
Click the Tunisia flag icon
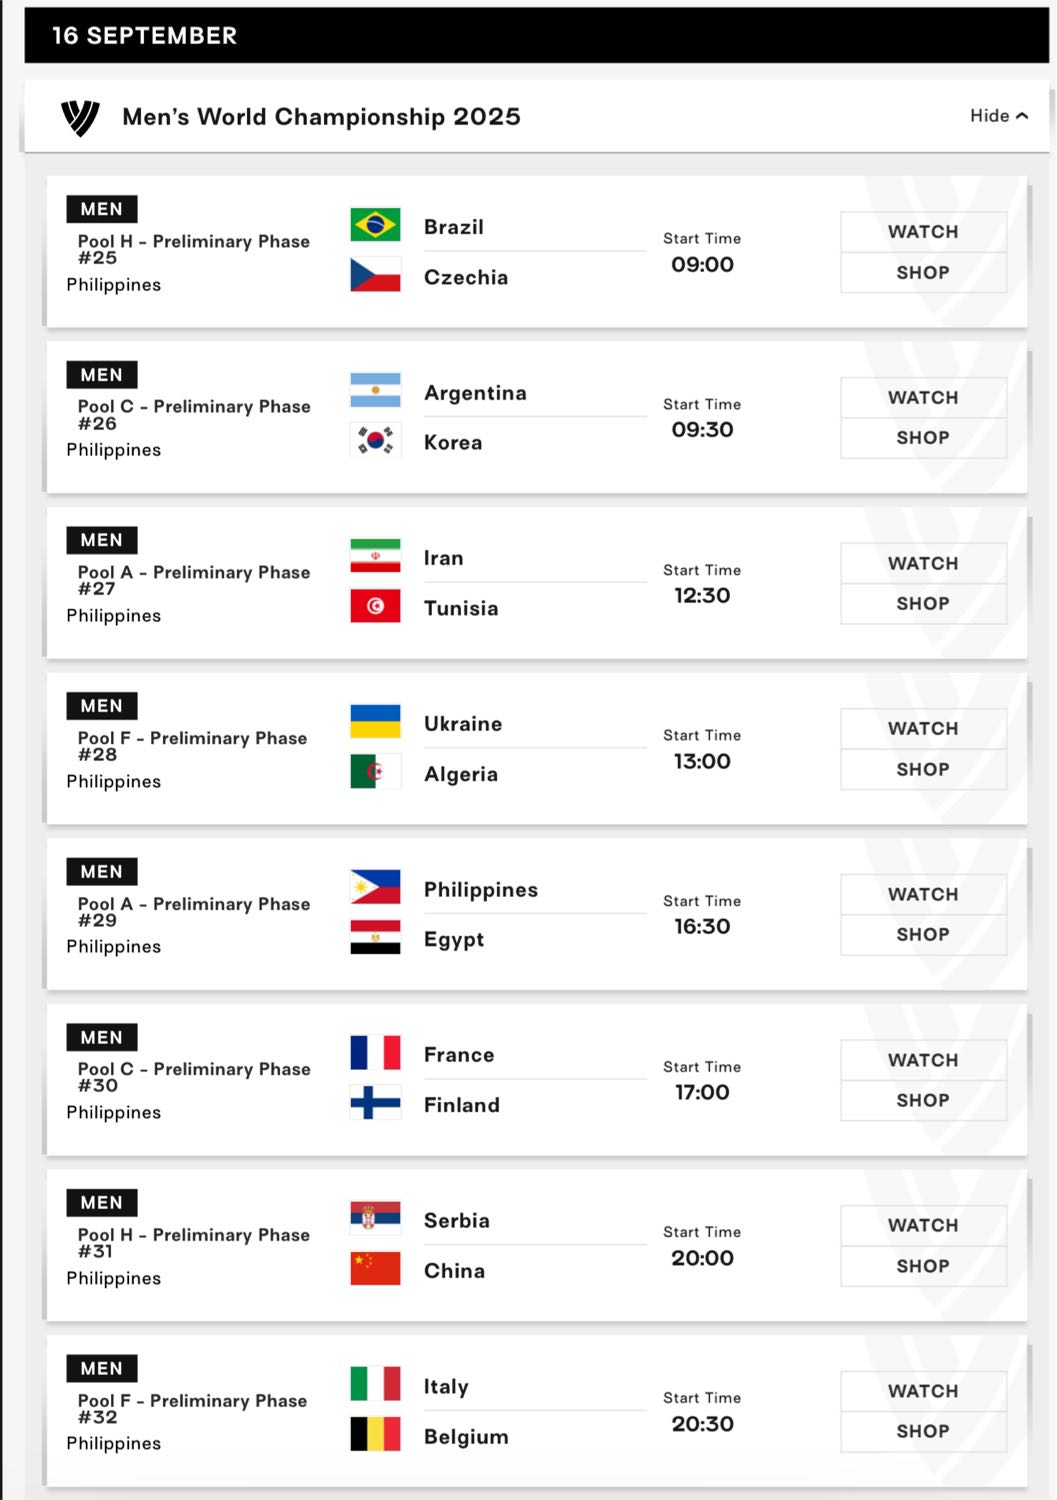(375, 606)
